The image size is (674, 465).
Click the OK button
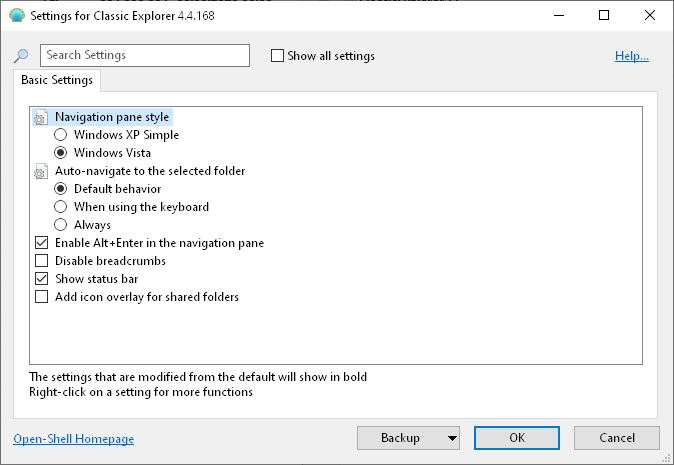click(x=516, y=438)
